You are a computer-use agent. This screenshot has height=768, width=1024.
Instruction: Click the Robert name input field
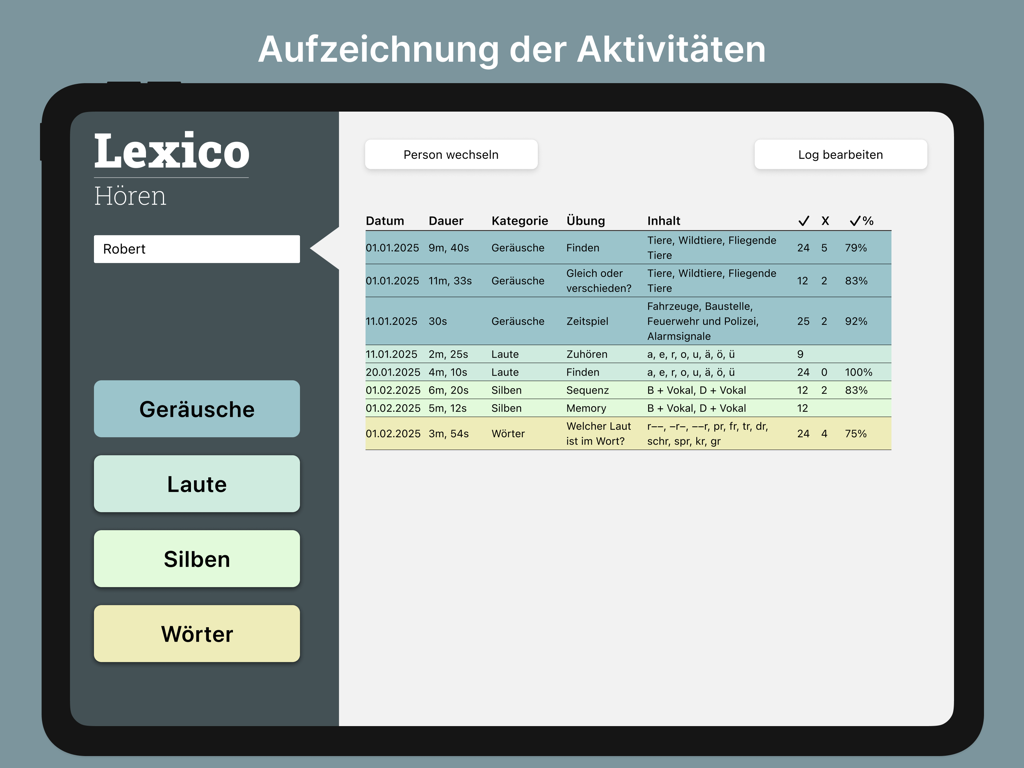[196, 248]
